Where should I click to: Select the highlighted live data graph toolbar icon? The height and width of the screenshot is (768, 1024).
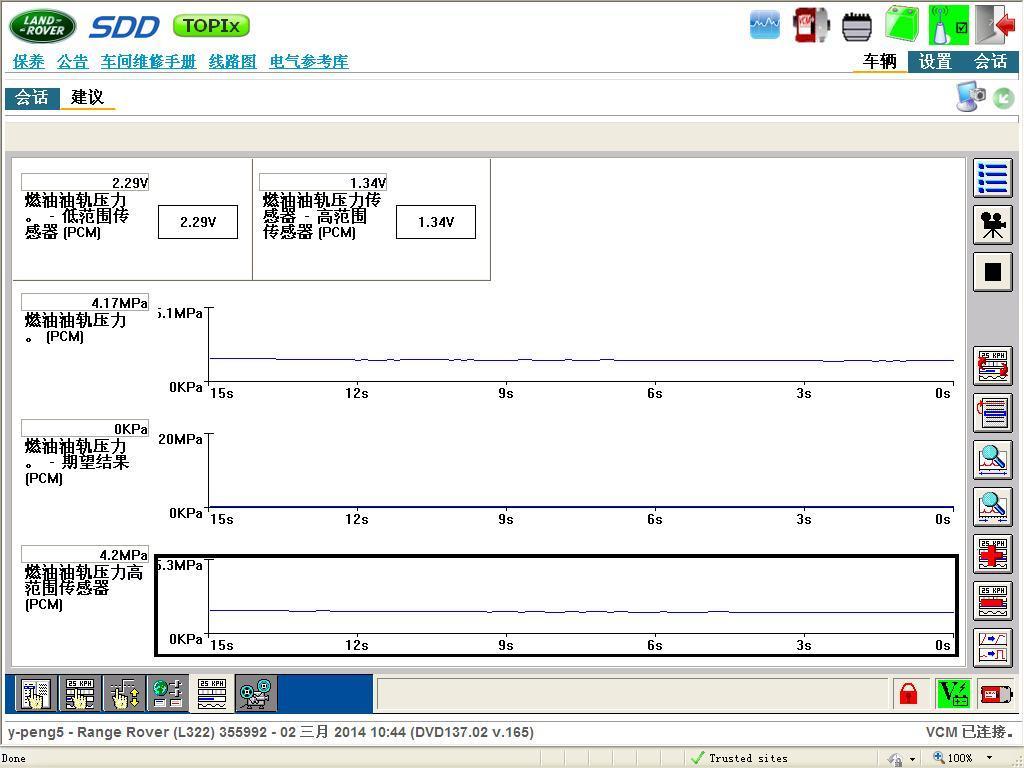pyautogui.click(x=212, y=693)
